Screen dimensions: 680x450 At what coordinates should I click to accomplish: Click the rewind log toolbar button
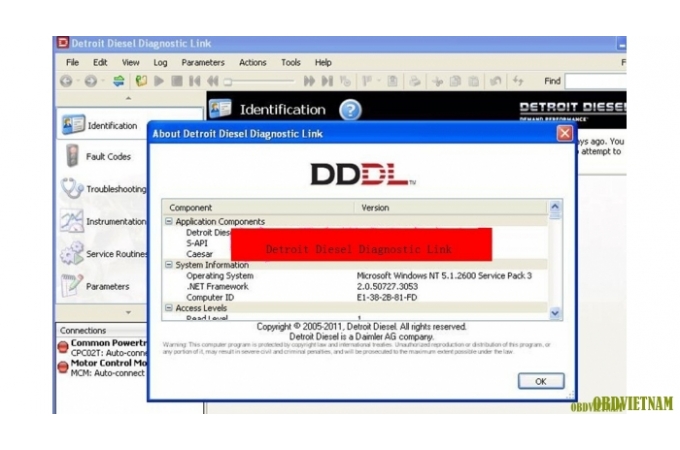(212, 81)
